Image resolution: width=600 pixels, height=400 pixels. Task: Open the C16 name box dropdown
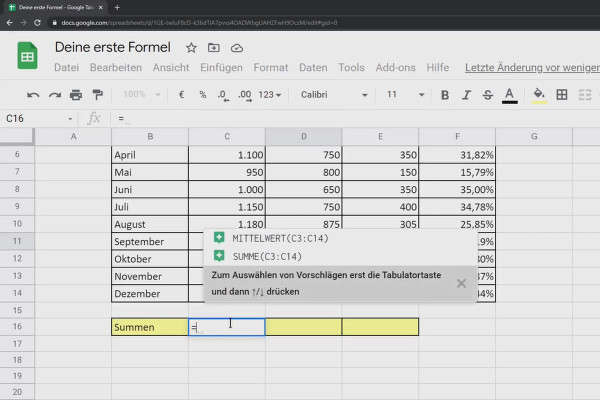pos(70,119)
